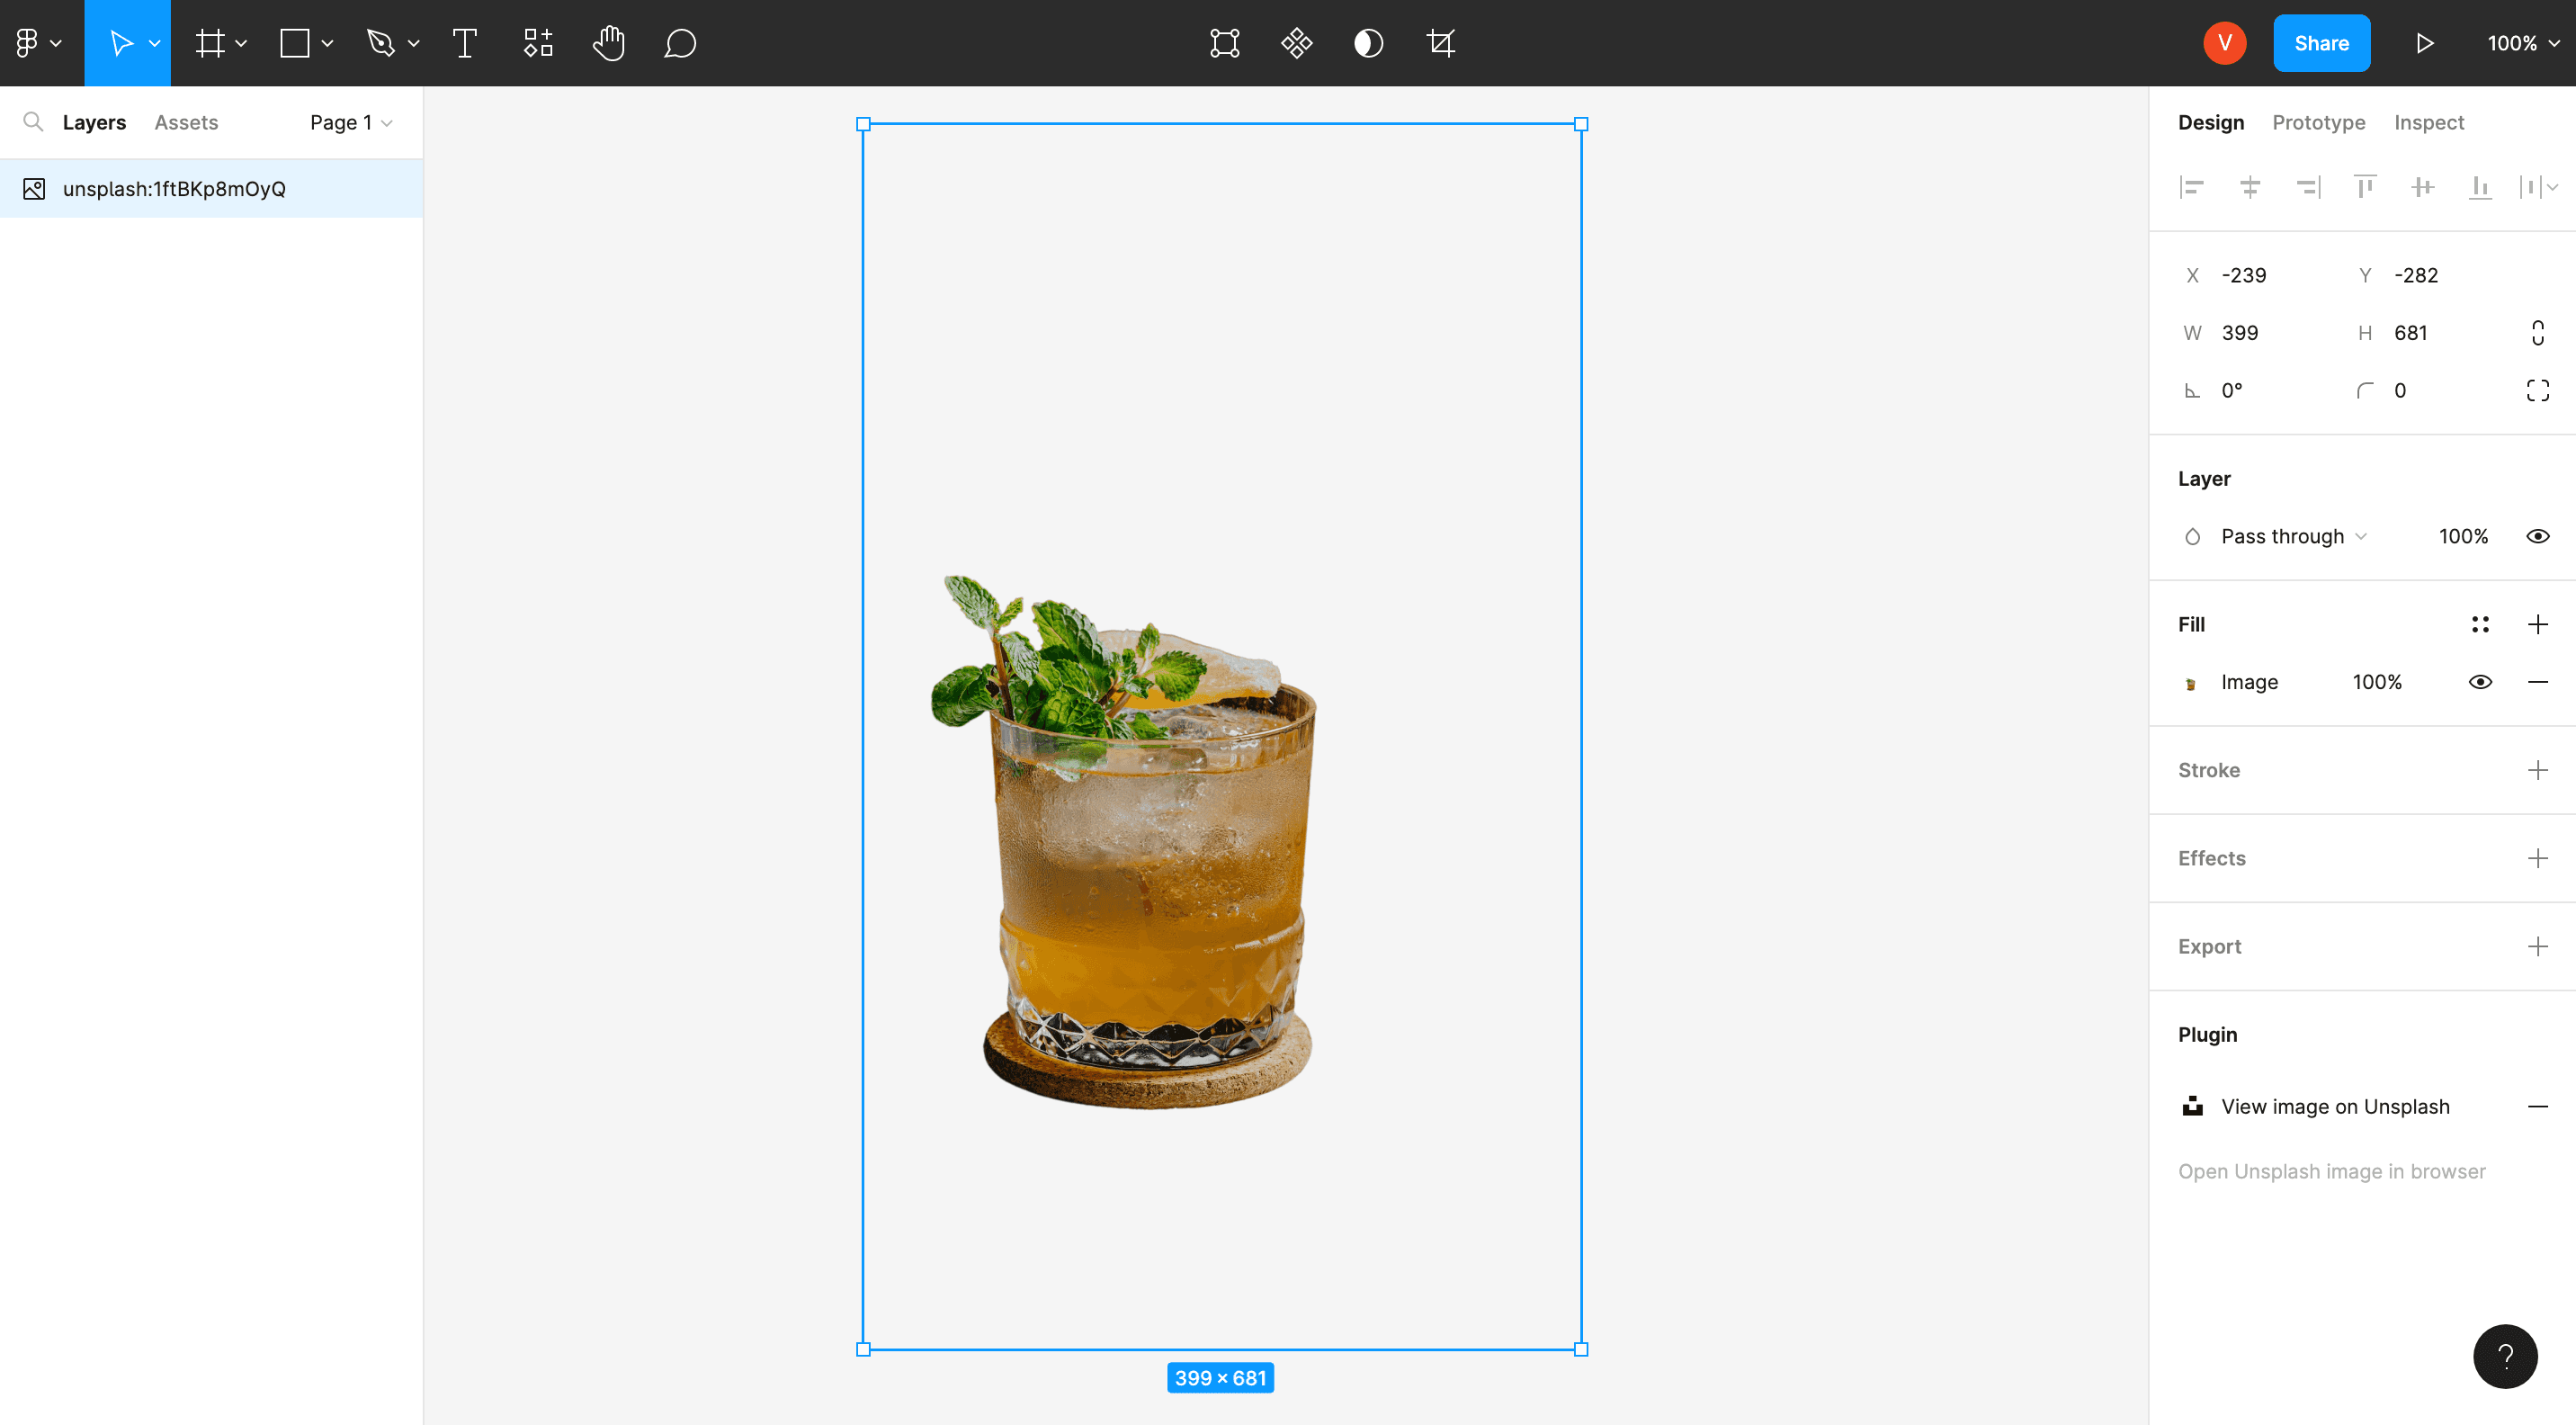
Task: Open the image on Unsplash
Action: [2334, 1106]
